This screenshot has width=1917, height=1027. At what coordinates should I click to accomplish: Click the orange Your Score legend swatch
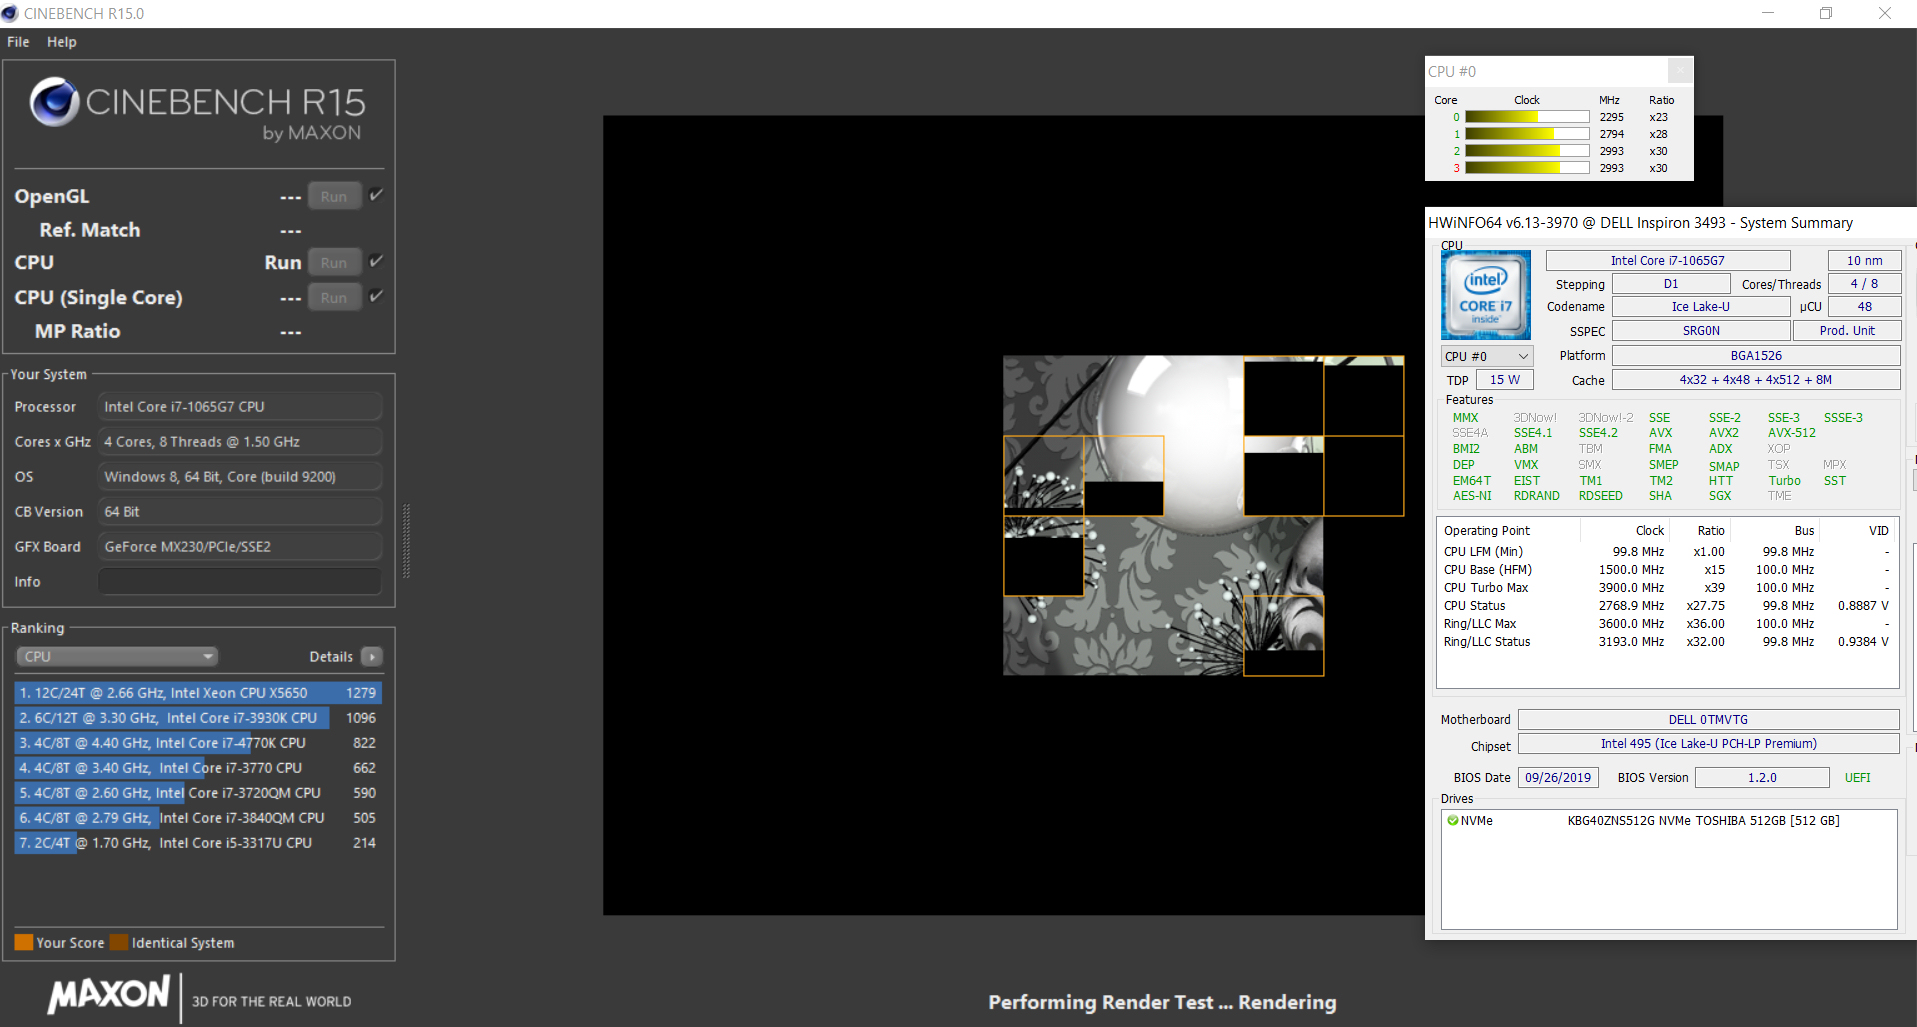(x=24, y=942)
